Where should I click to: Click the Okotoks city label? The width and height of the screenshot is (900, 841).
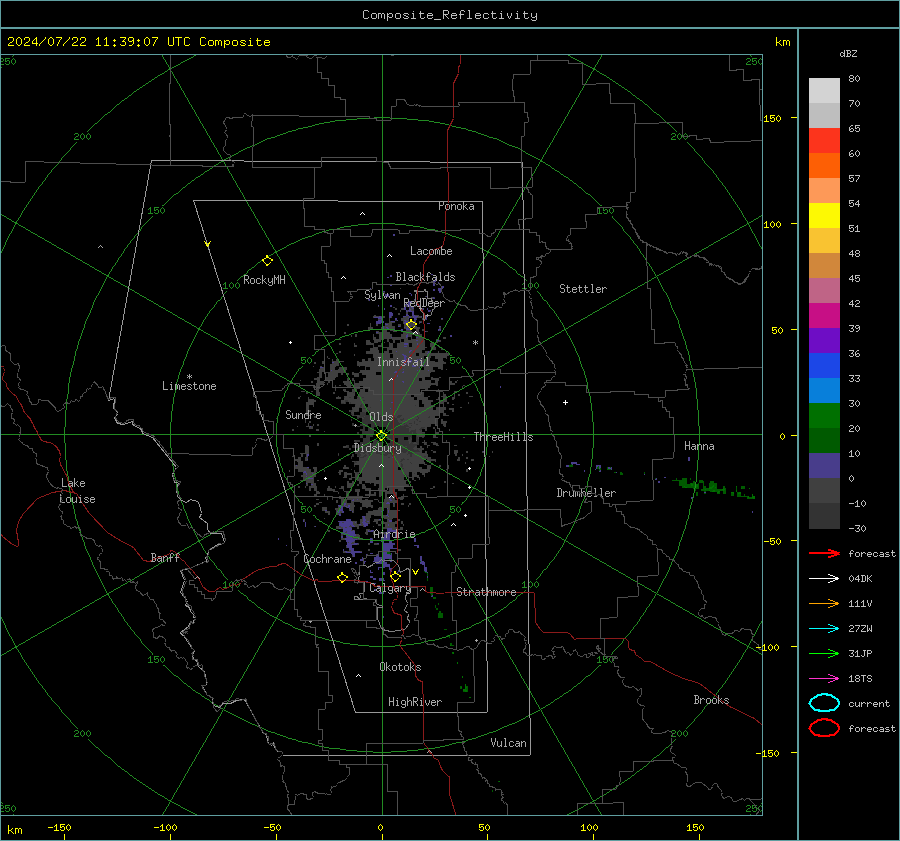point(400,667)
